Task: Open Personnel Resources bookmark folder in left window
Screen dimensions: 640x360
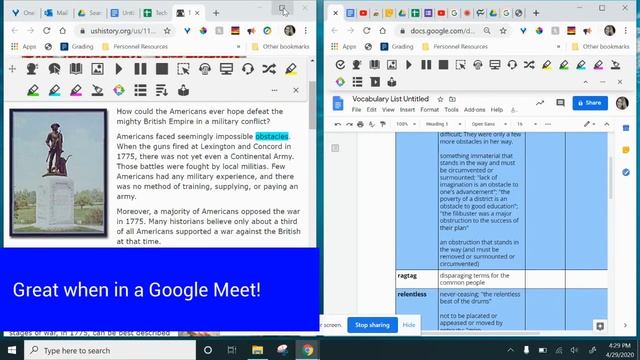Action: click(135, 47)
